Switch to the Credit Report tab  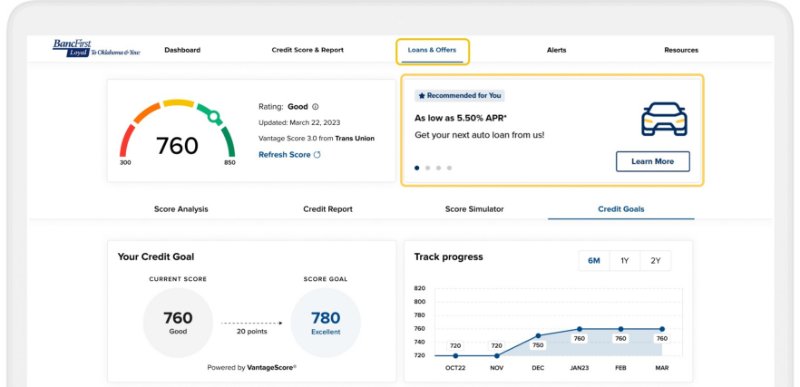(x=328, y=209)
